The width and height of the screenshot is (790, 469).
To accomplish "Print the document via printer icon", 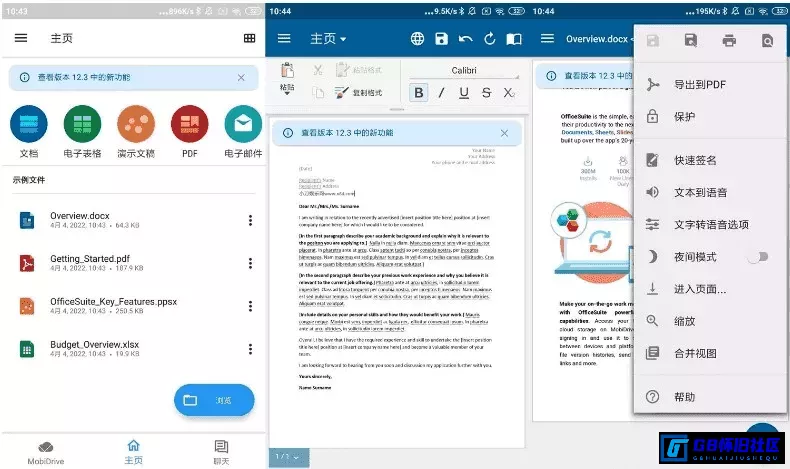I will click(x=729, y=40).
